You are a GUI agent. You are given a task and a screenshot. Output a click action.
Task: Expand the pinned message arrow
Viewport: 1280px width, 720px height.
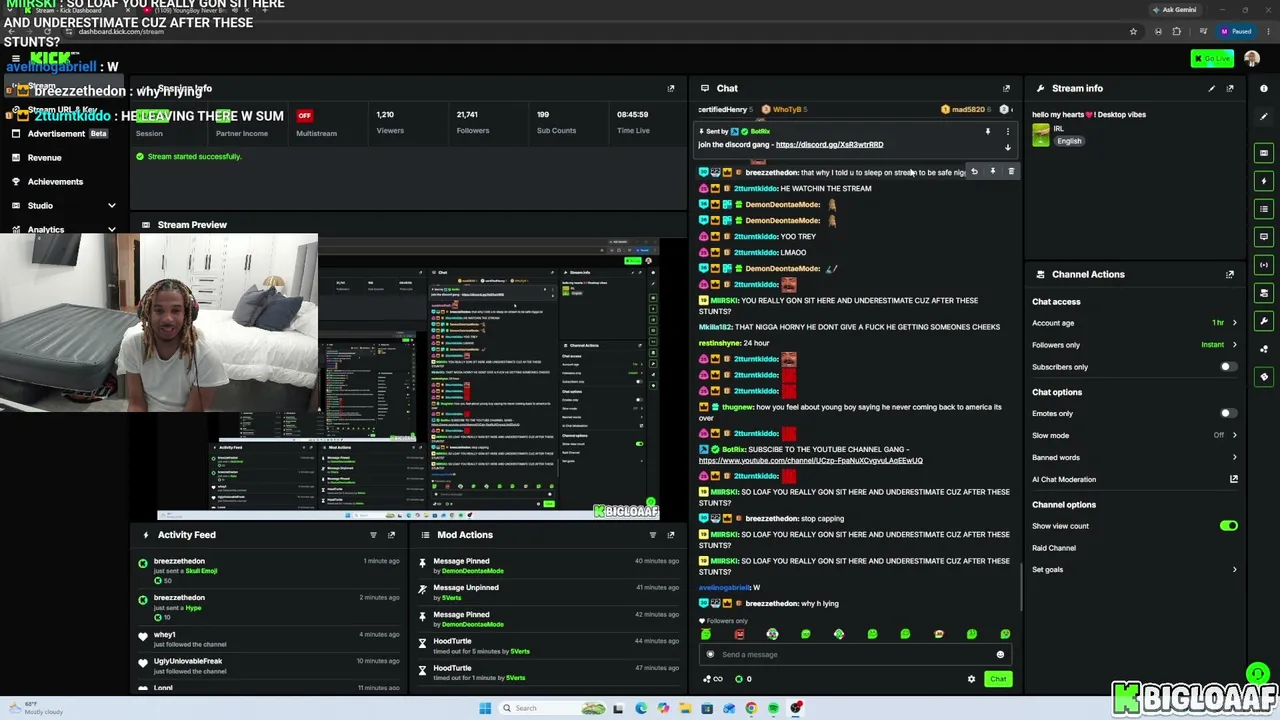tap(1008, 148)
